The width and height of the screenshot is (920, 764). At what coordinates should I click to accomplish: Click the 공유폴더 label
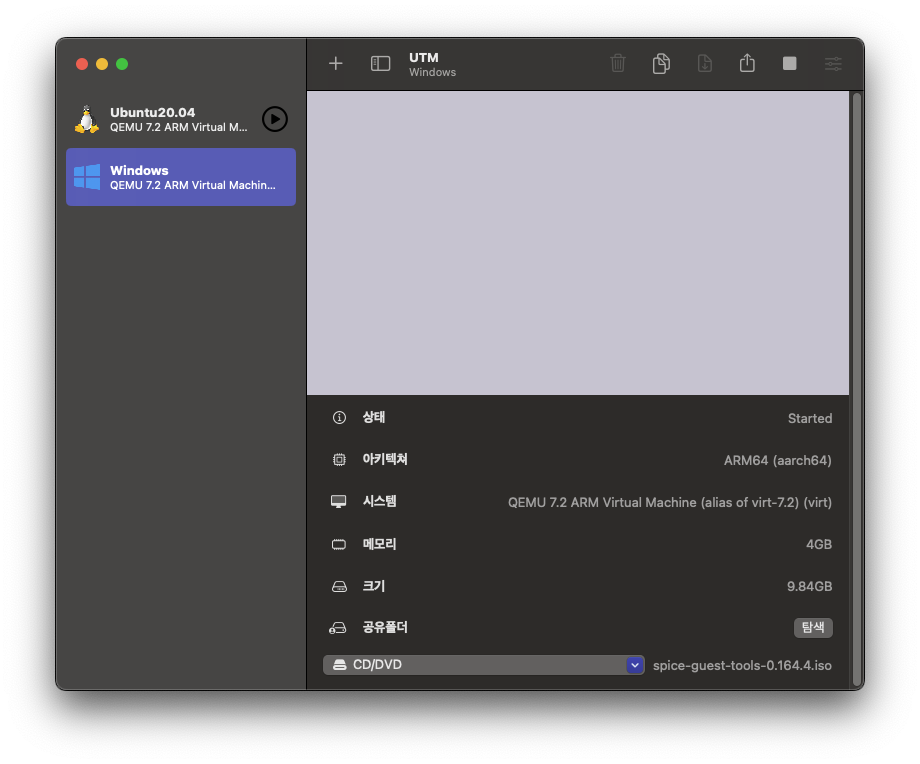coord(385,628)
